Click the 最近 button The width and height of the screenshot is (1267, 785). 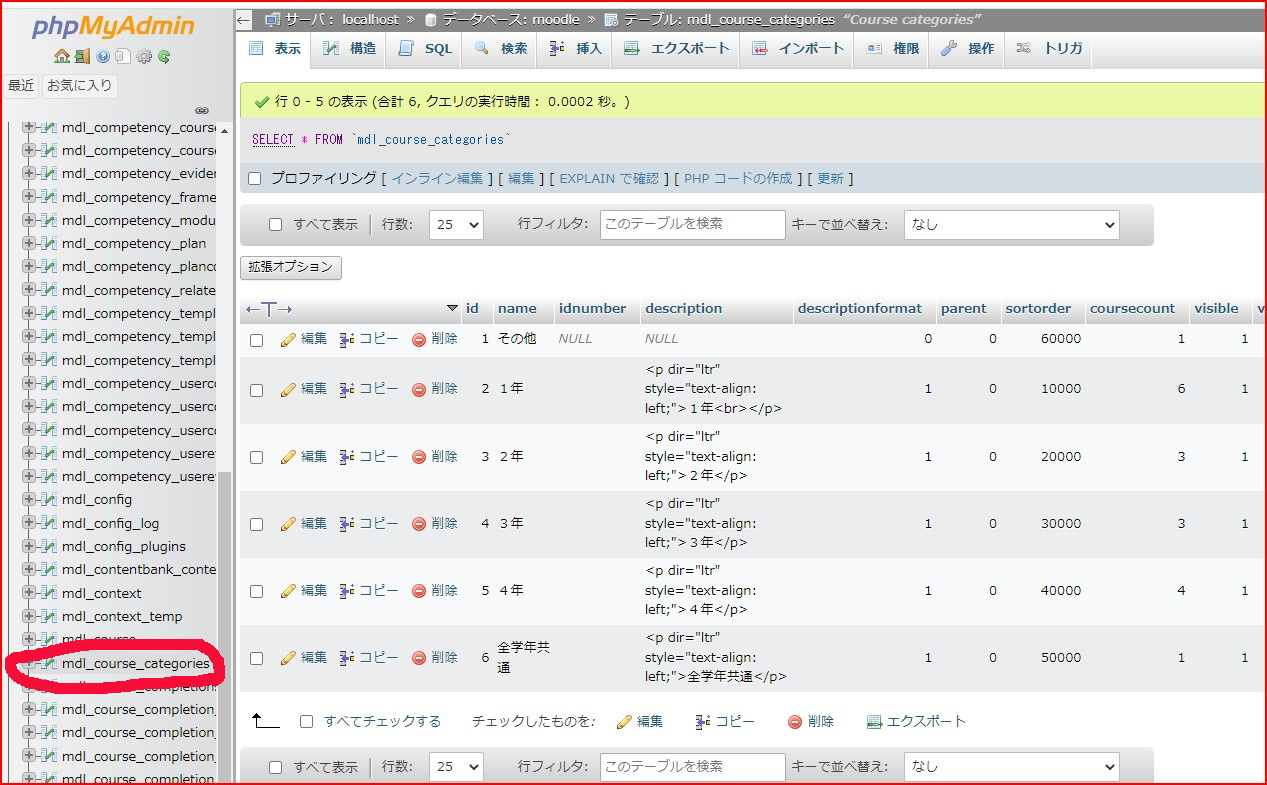22,86
